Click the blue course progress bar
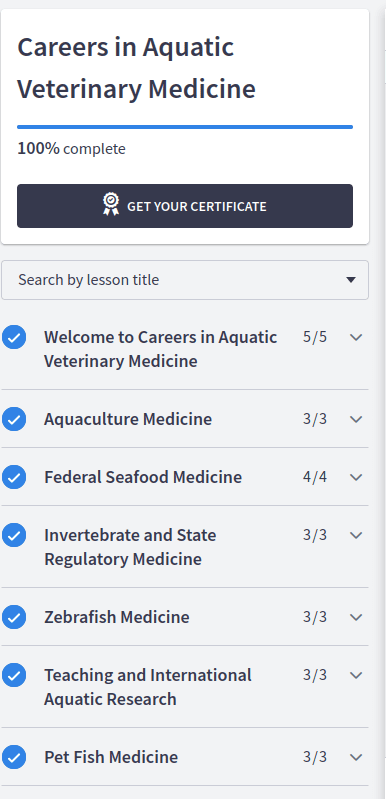386x799 pixels. tap(185, 127)
